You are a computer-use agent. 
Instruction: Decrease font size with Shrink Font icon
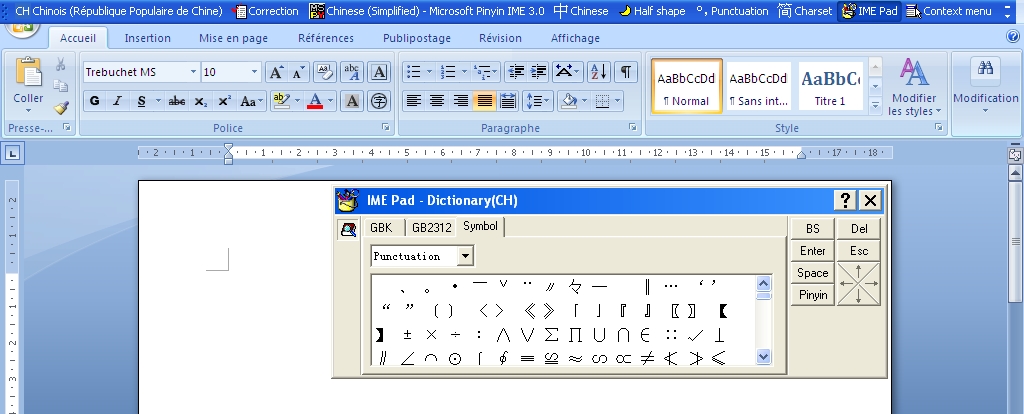[x=298, y=72]
